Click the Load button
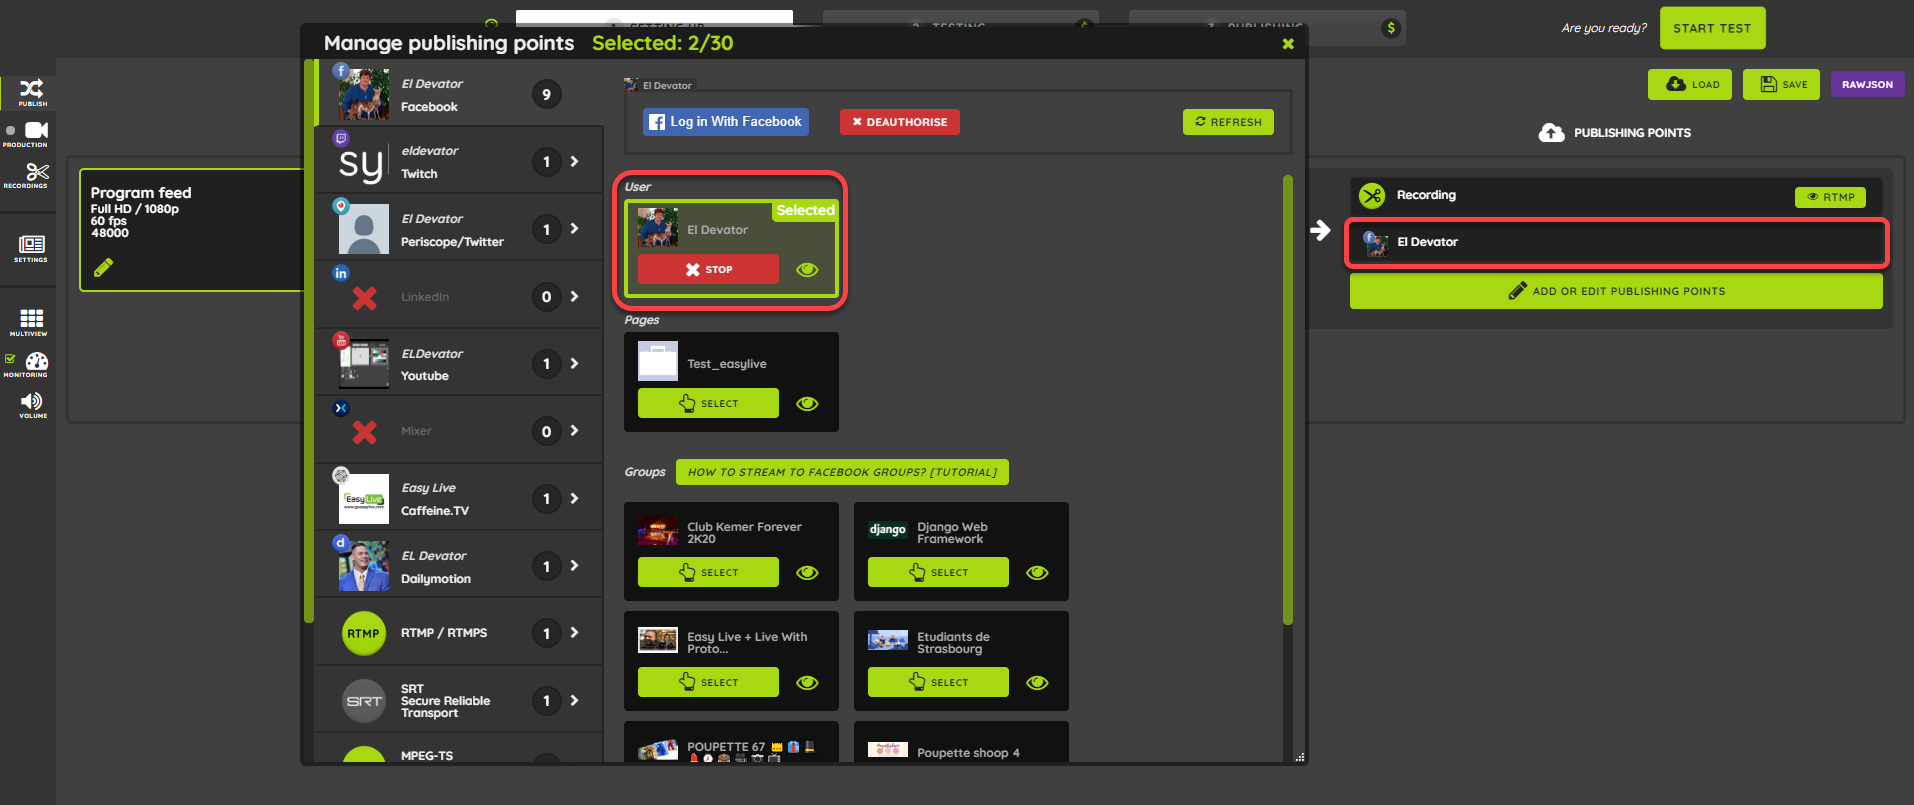The width and height of the screenshot is (1914, 805). click(1690, 85)
